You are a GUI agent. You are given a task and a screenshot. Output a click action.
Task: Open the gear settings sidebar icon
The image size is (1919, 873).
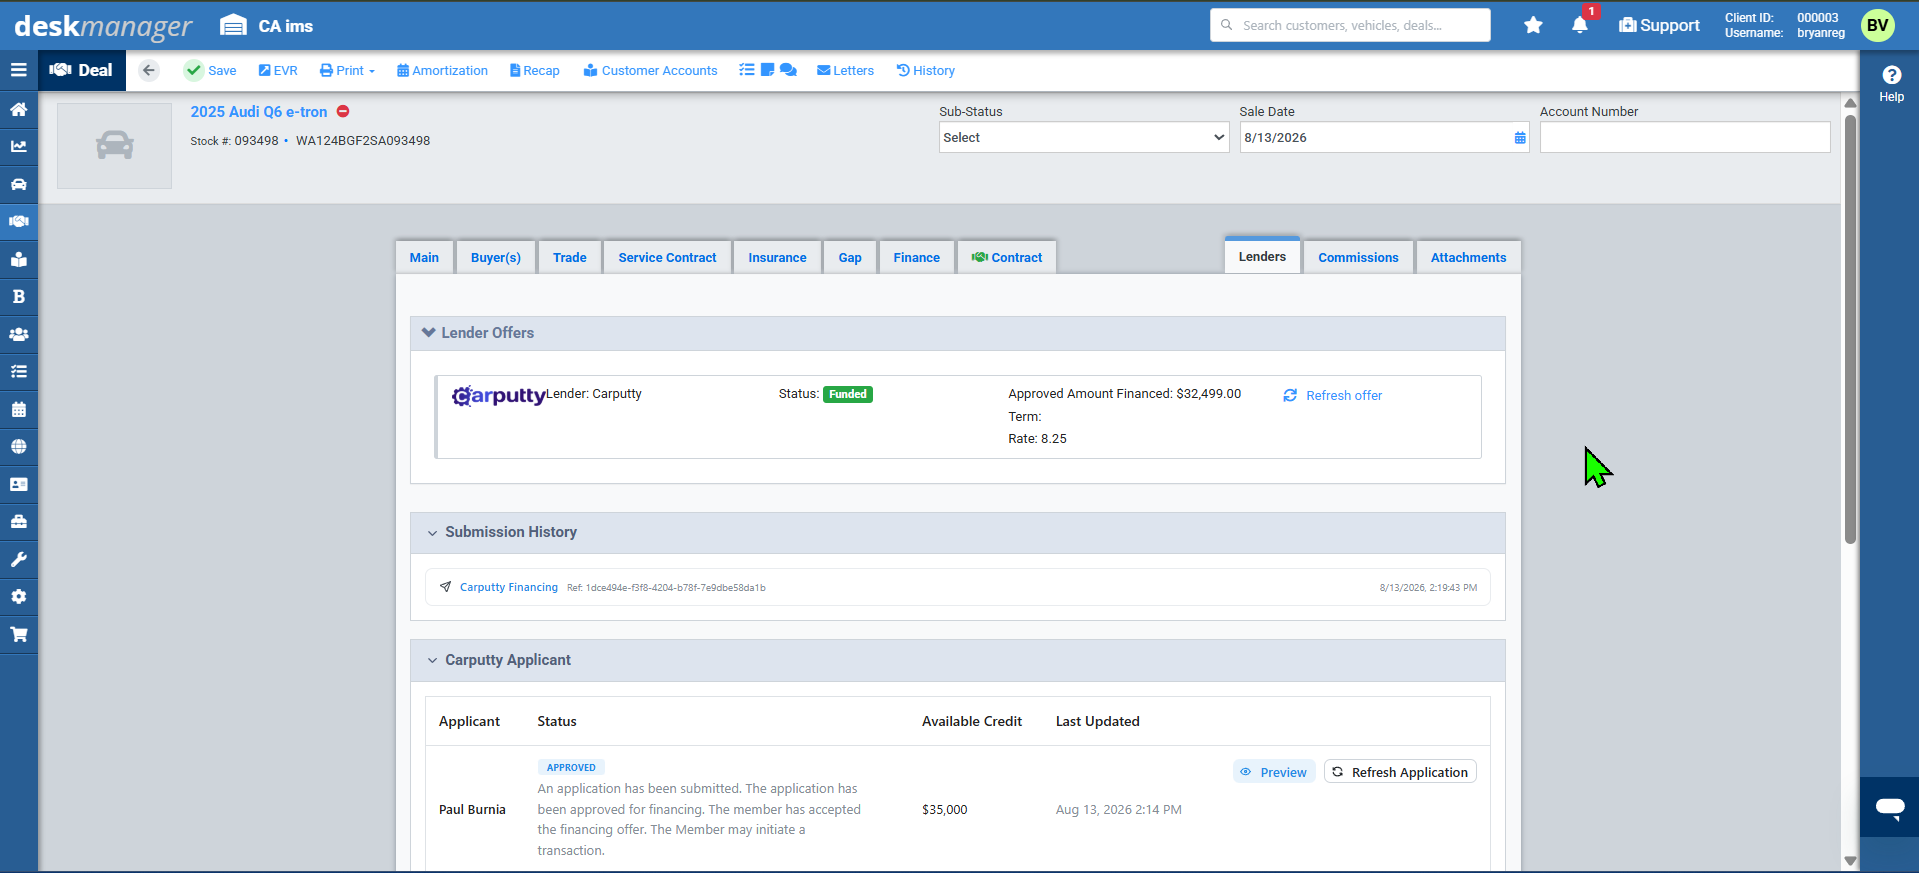[x=18, y=596]
